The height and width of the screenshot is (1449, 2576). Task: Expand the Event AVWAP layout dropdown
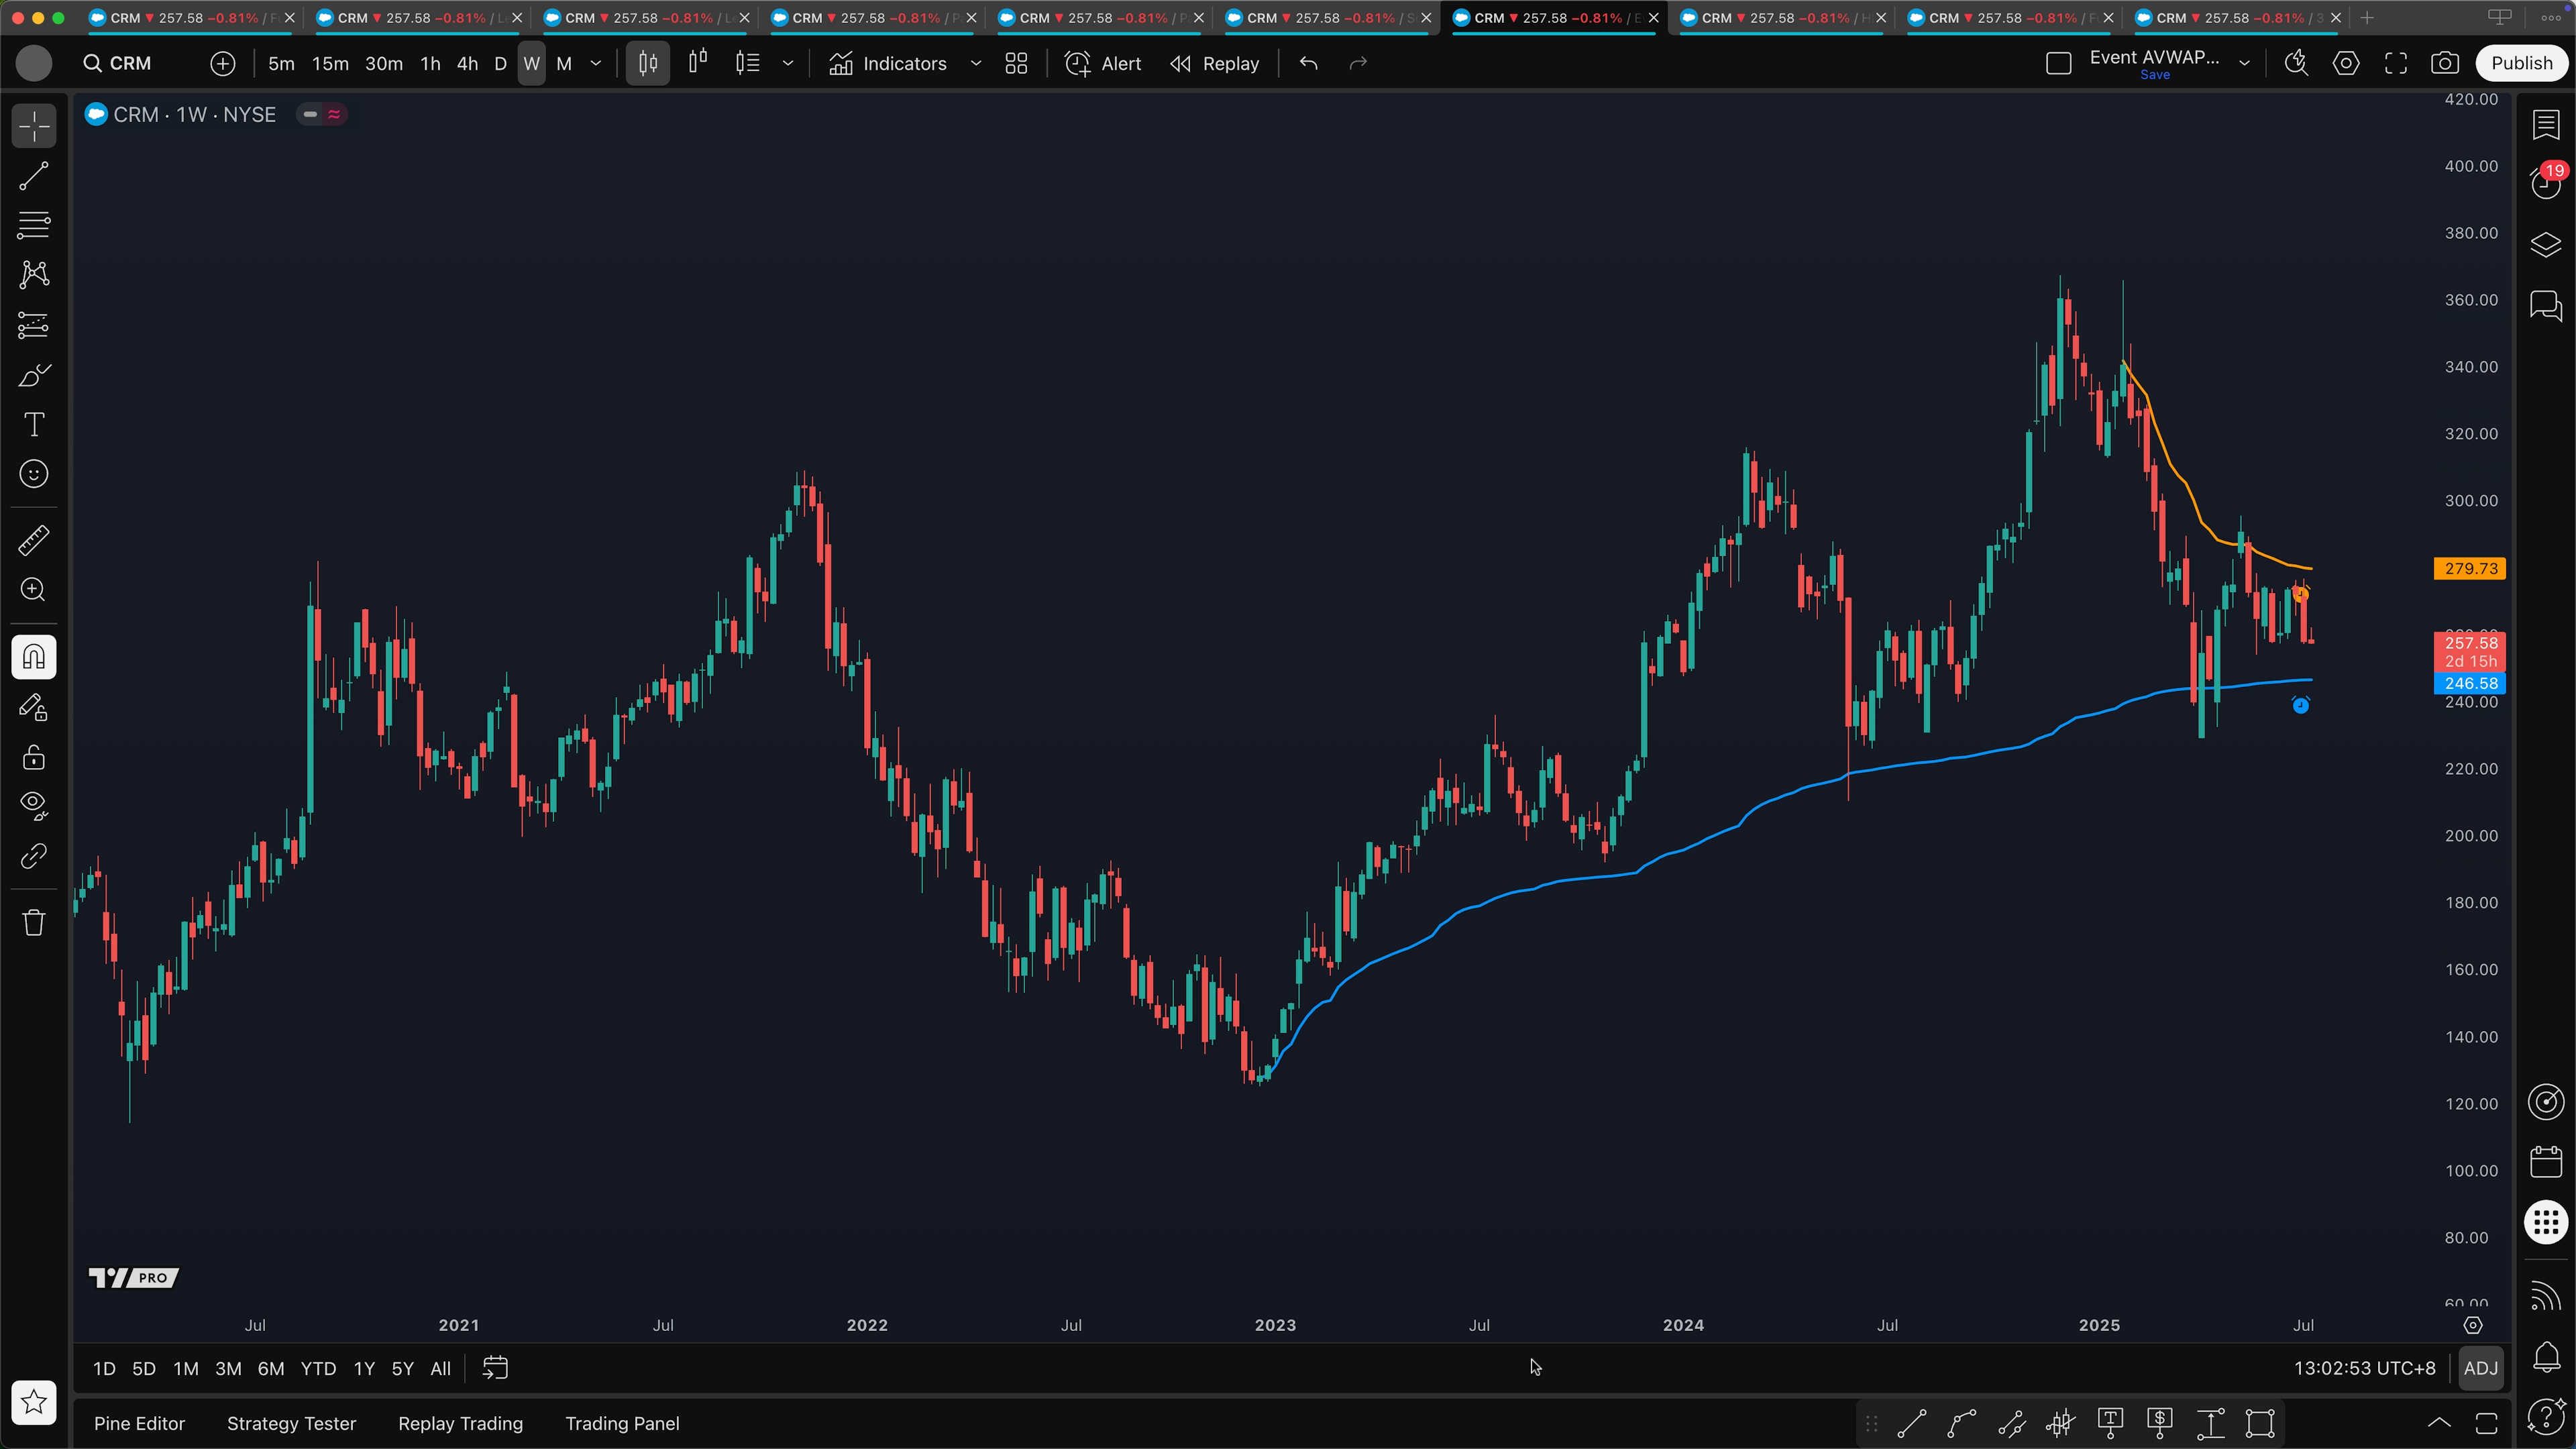point(2245,64)
